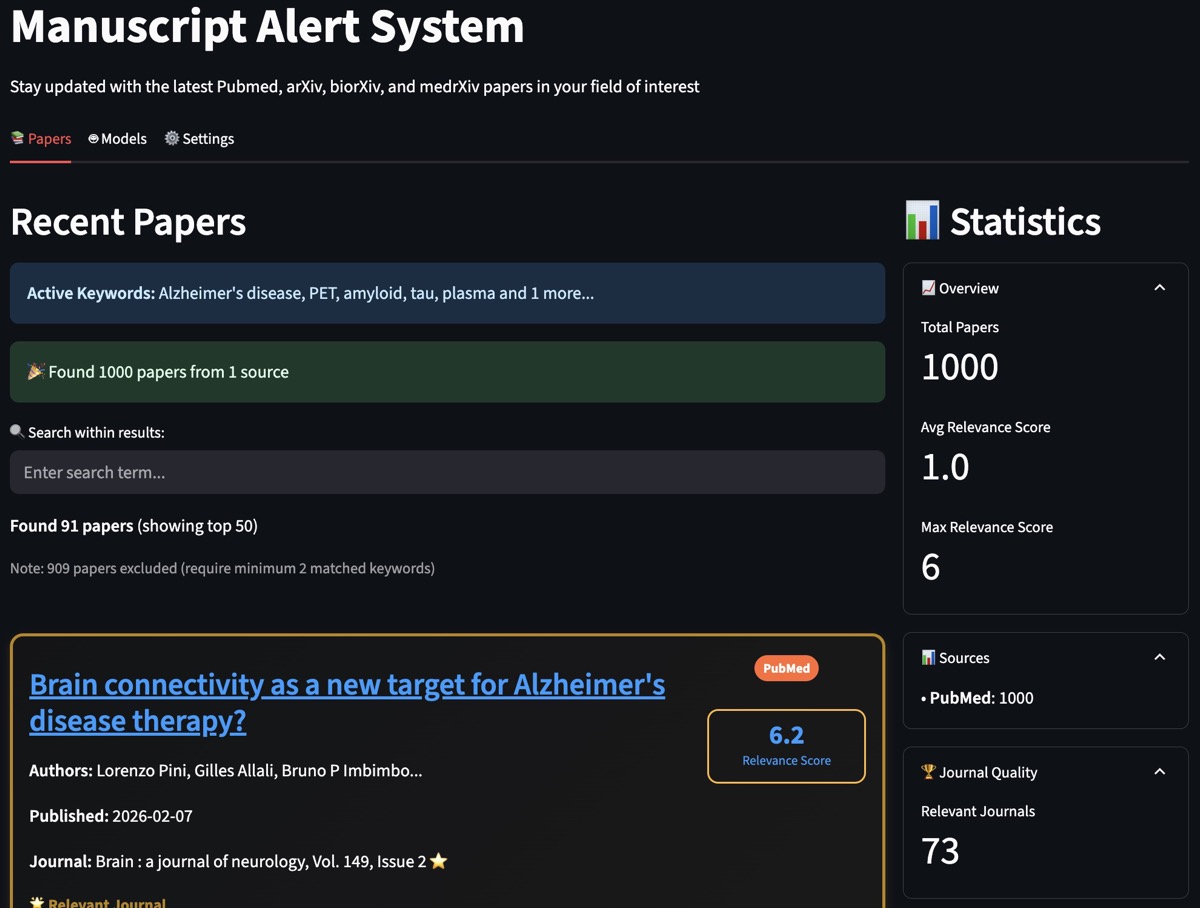Click the books icon on Papers tab

[x=18, y=138]
